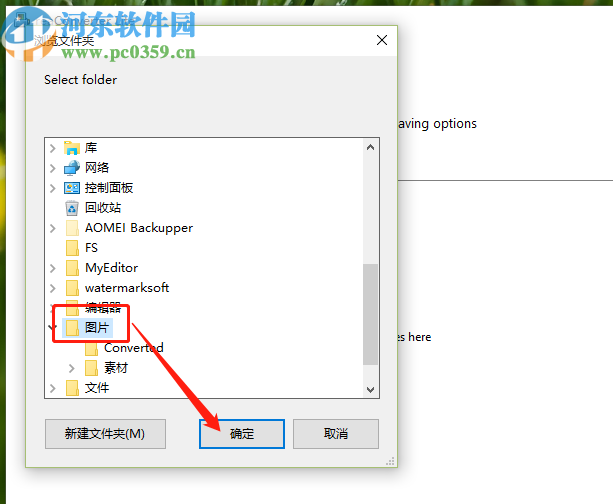
Task: Click the 网络 network icon
Action: click(x=72, y=168)
